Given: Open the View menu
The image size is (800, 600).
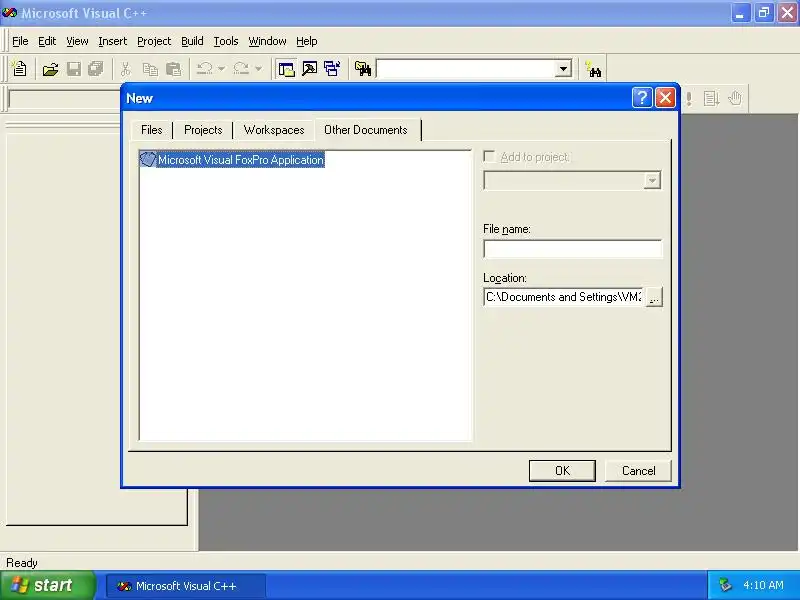Looking at the screenshot, I should [77, 41].
